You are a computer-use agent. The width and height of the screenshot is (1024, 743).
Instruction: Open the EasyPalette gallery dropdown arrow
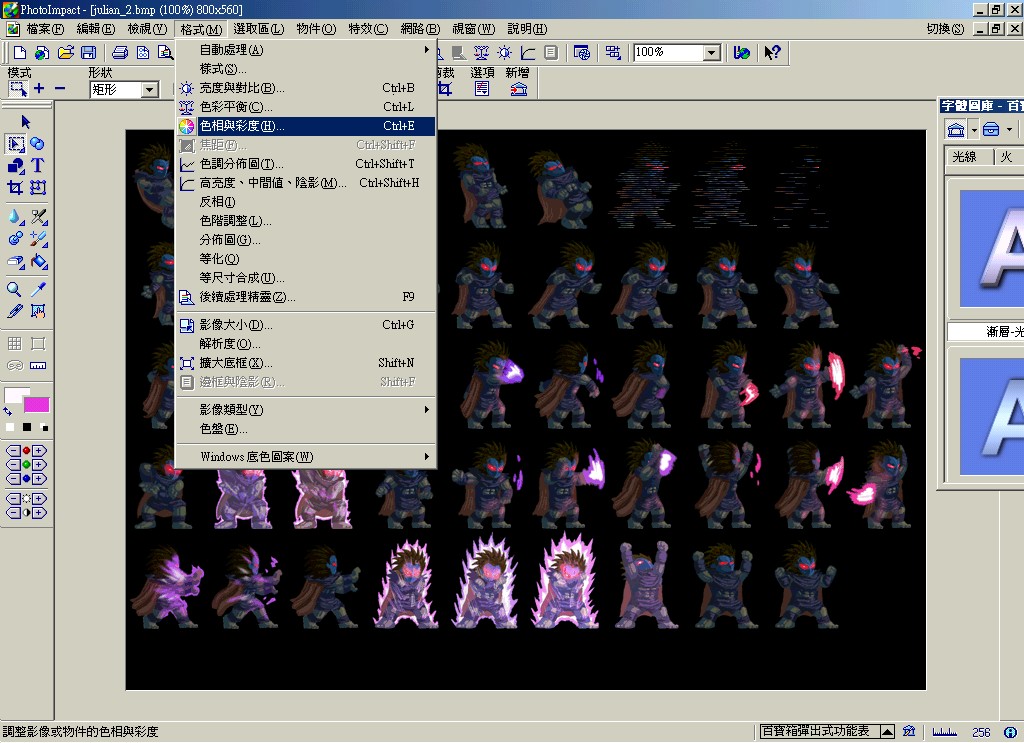(974, 129)
